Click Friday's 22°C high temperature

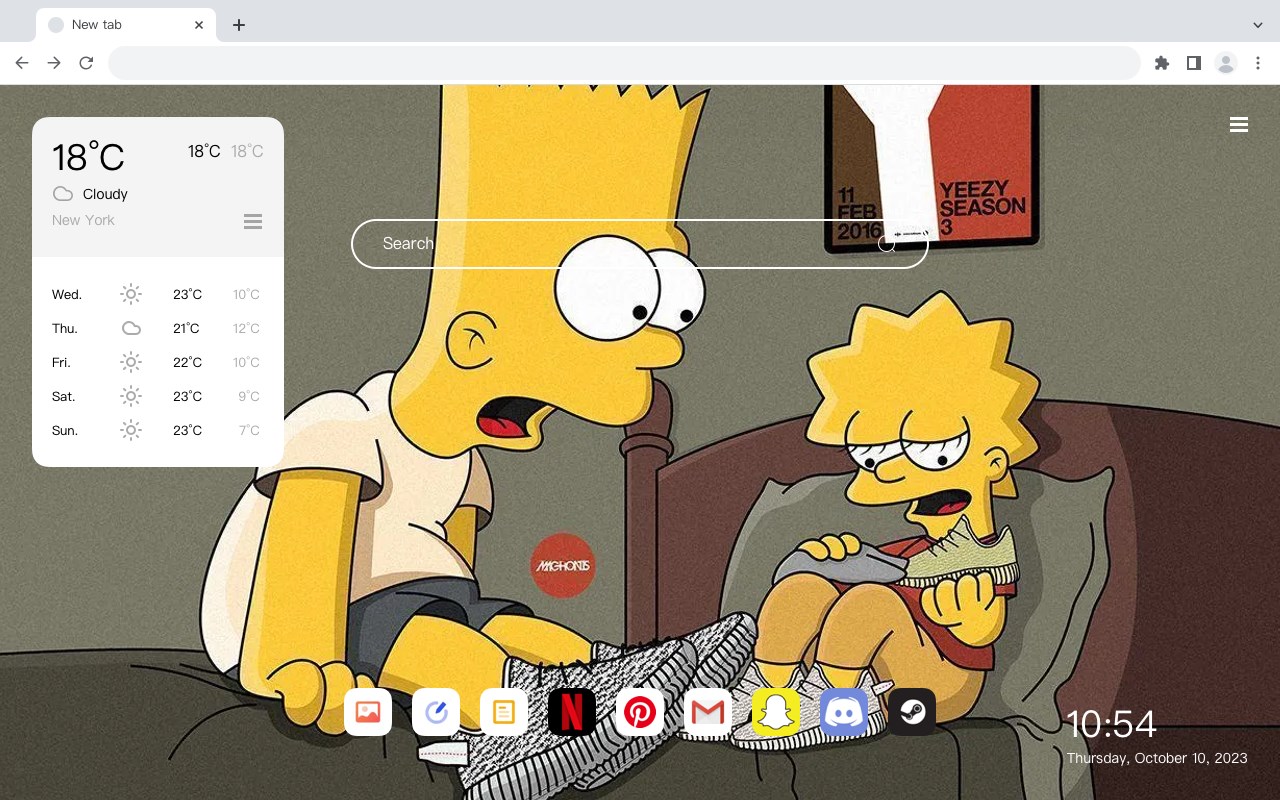[187, 362]
